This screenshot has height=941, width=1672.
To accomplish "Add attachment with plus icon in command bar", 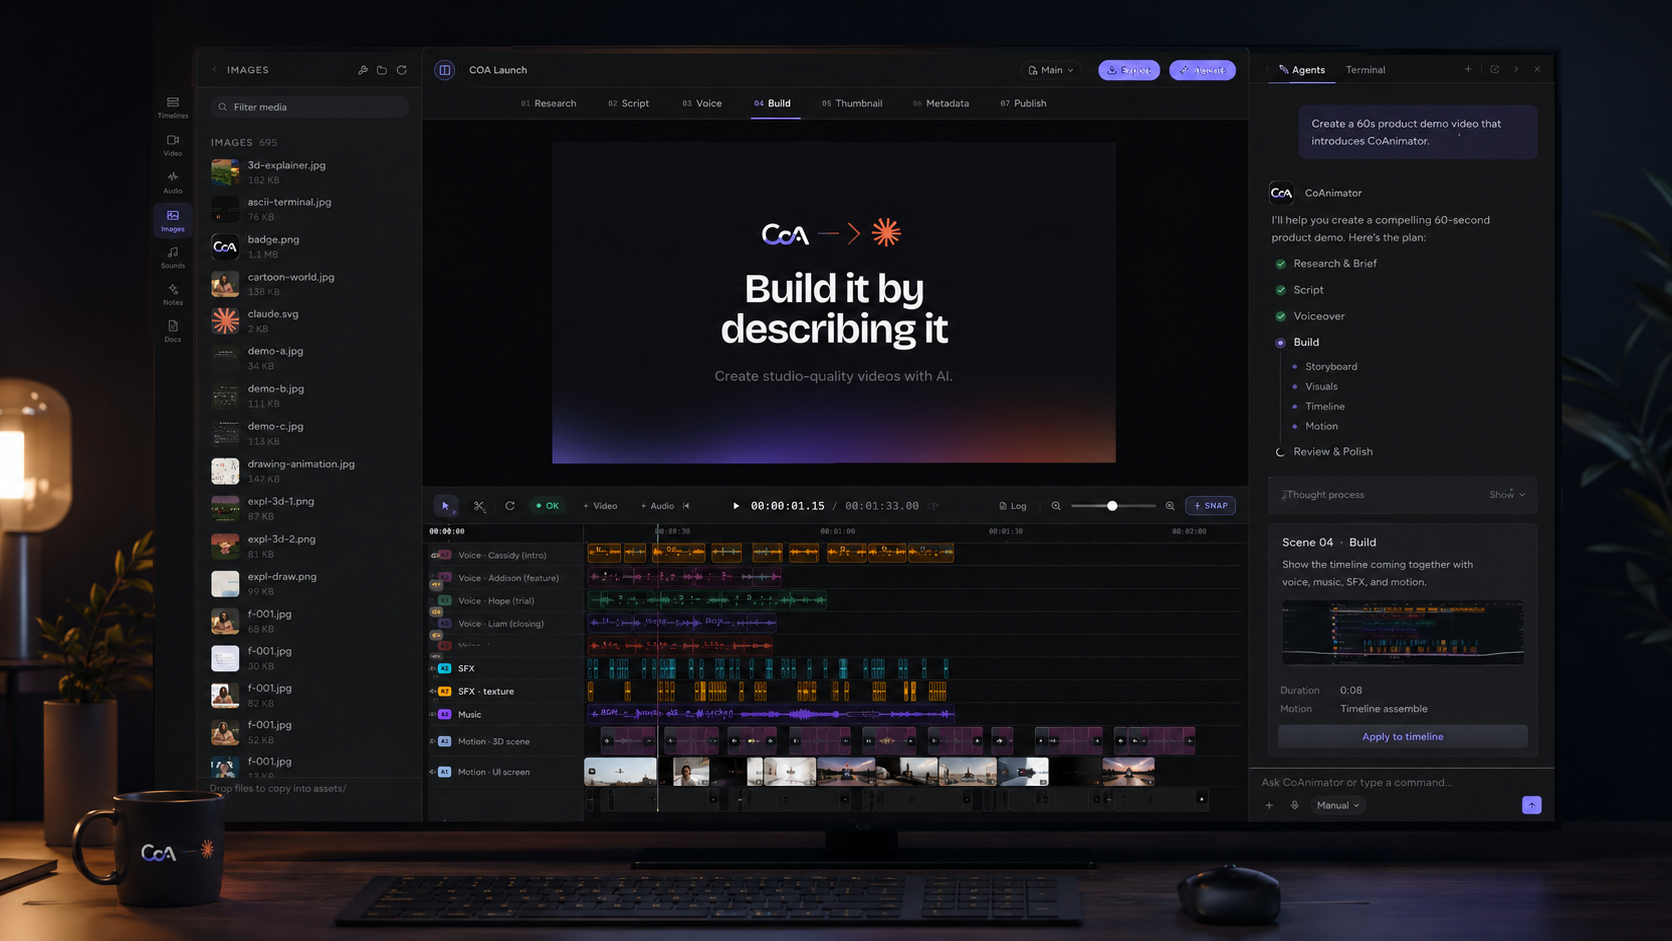I will (1269, 805).
